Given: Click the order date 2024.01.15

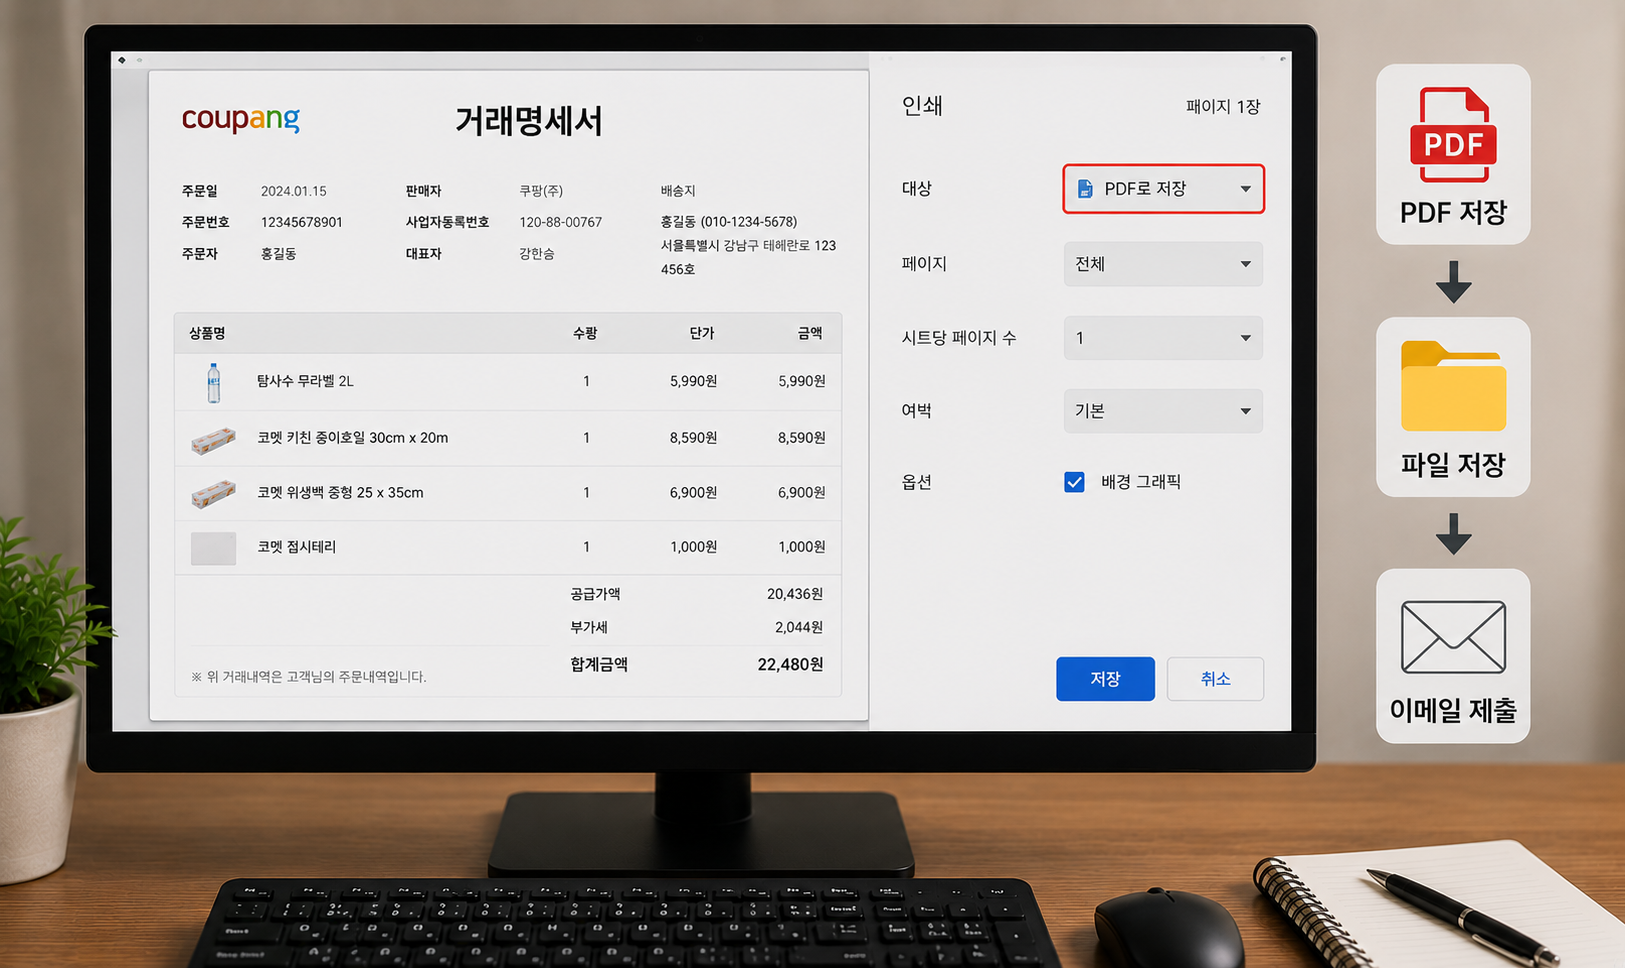Looking at the screenshot, I should (x=293, y=191).
